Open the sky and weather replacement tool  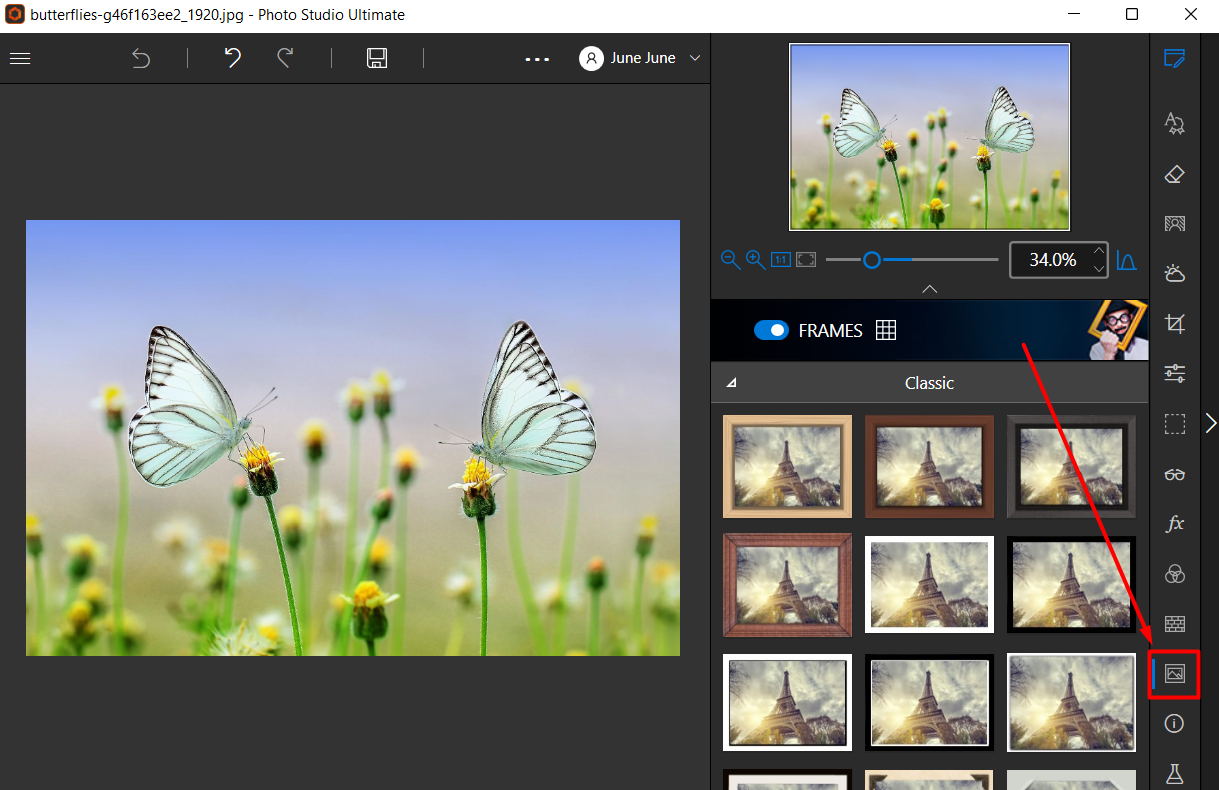pos(1175,273)
